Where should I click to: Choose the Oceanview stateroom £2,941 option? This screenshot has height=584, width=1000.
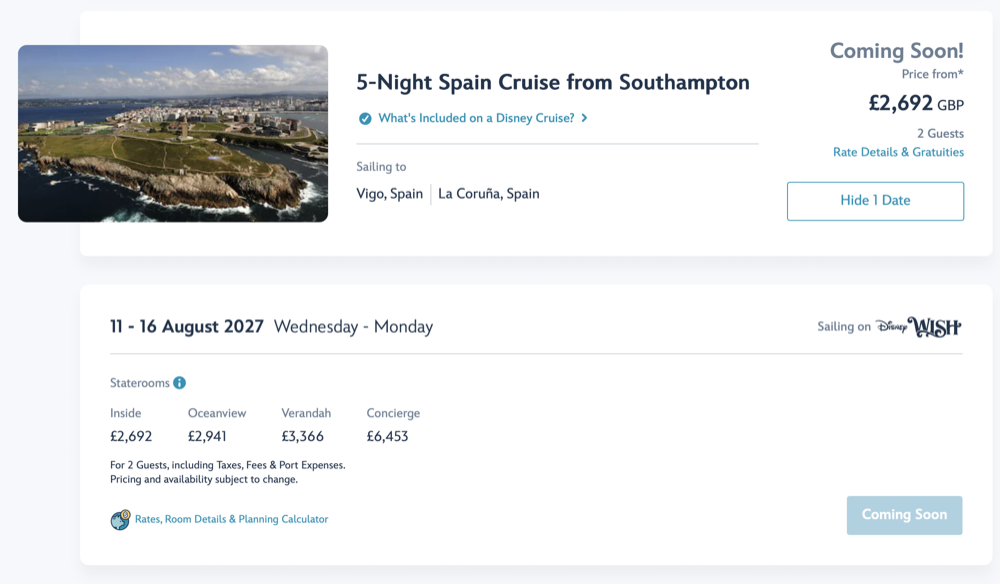216,436
